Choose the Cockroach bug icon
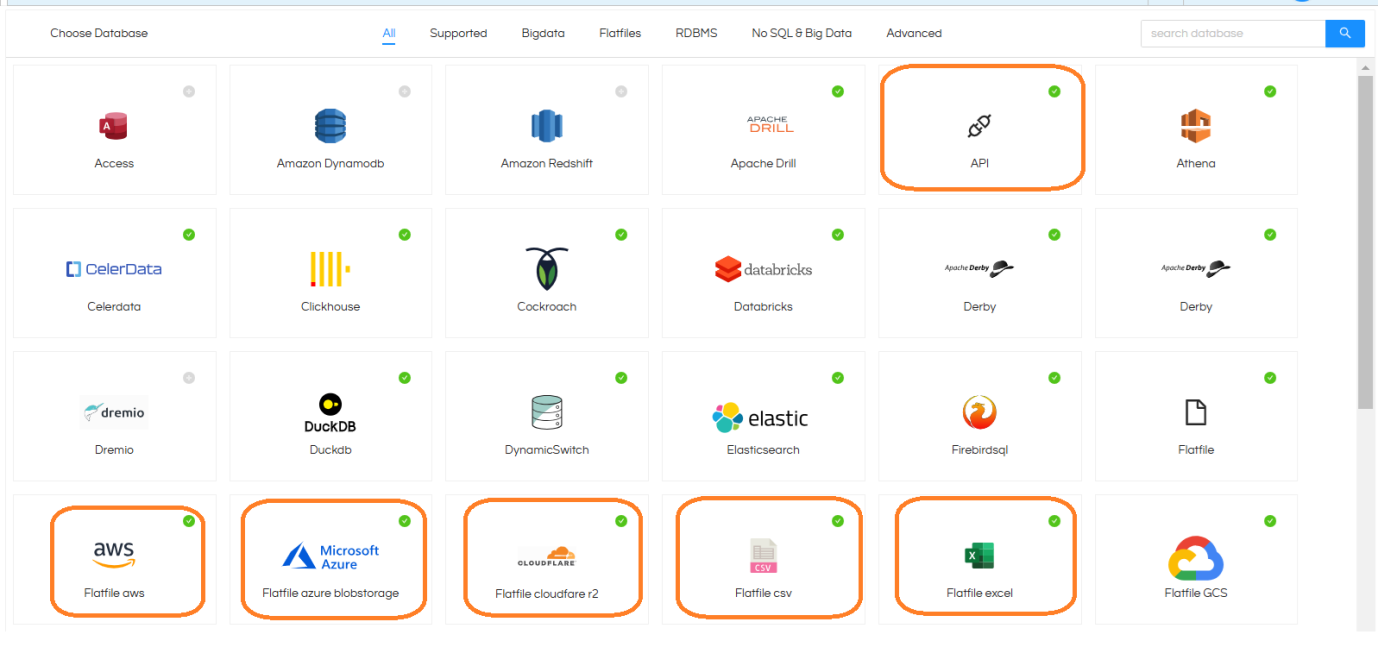The height and width of the screenshot is (647, 1378). 547,268
